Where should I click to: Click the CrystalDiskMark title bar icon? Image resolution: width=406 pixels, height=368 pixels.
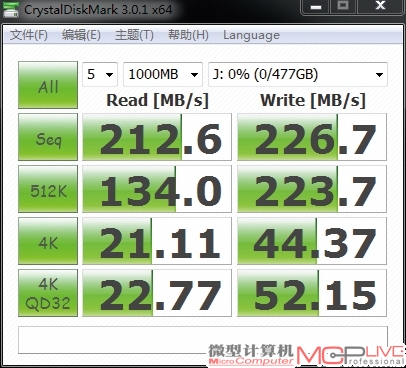tap(10, 9)
